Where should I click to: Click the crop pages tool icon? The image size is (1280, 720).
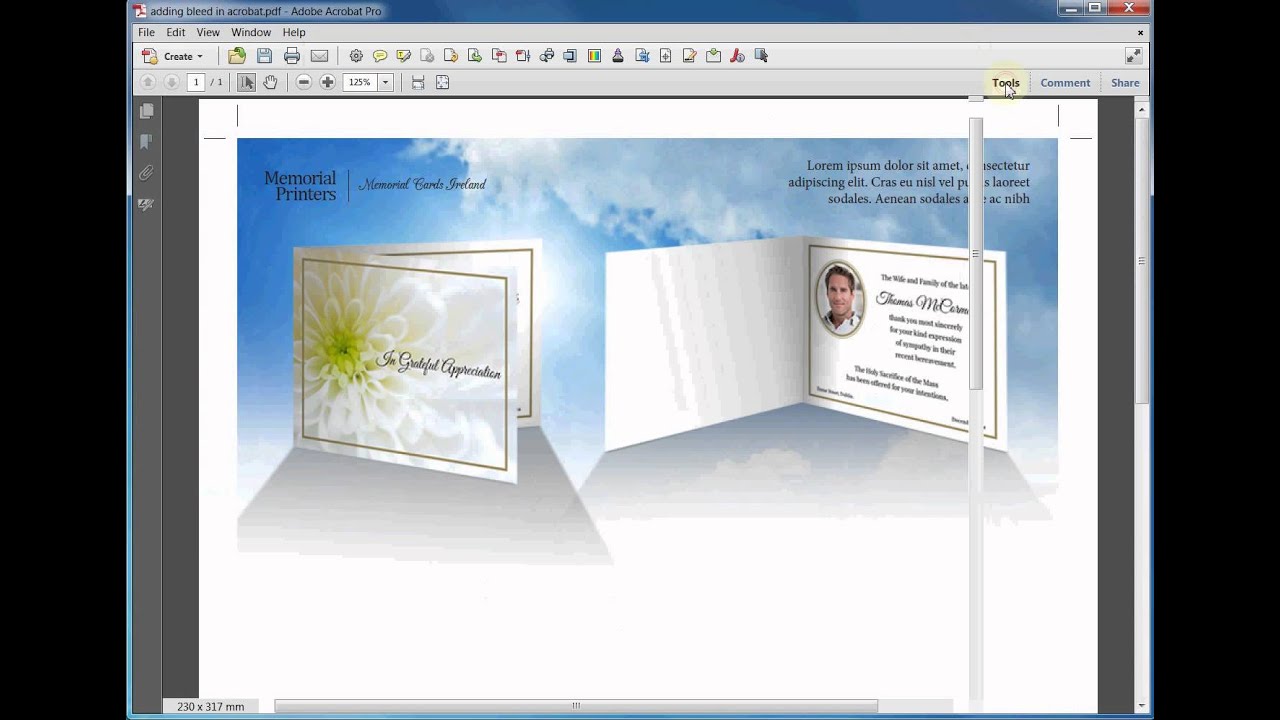[523, 56]
